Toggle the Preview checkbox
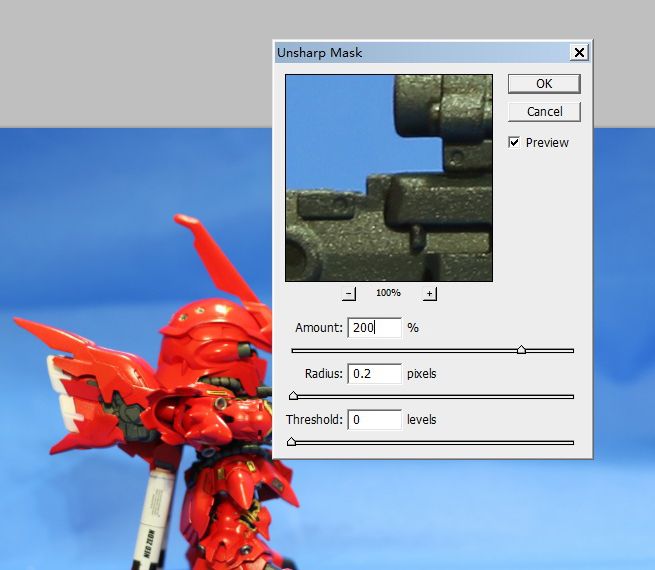This screenshot has width=655, height=570. 514,142
